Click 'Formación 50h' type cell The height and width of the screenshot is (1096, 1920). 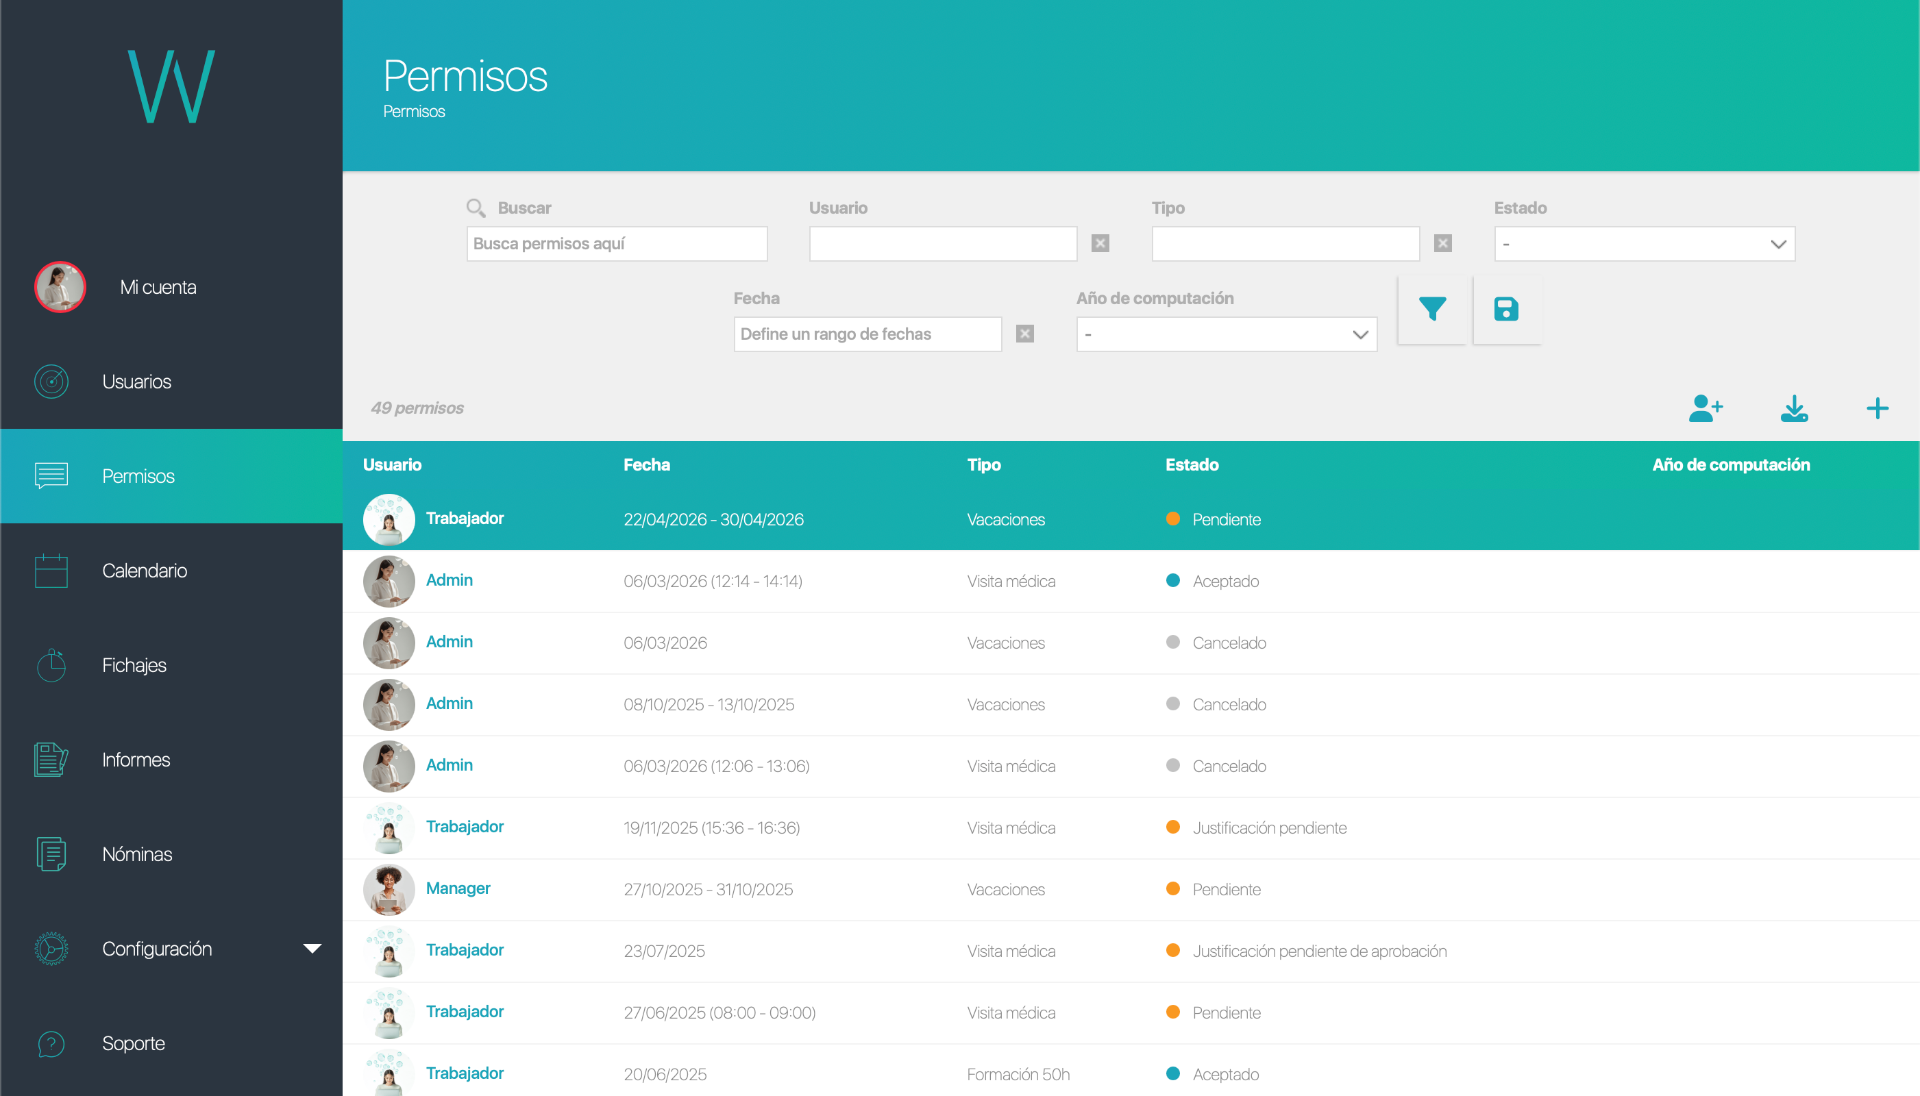pyautogui.click(x=1018, y=1075)
